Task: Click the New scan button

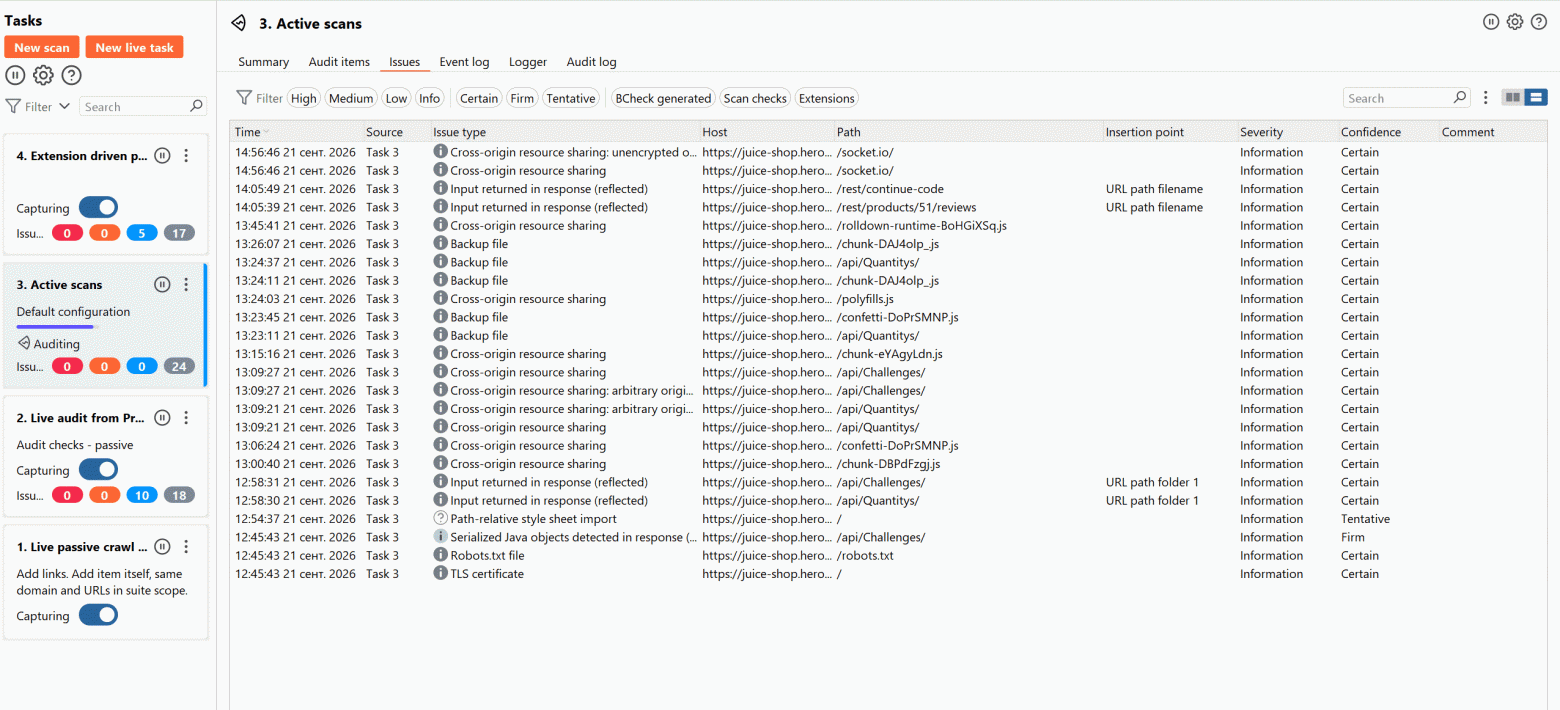Action: click(42, 47)
